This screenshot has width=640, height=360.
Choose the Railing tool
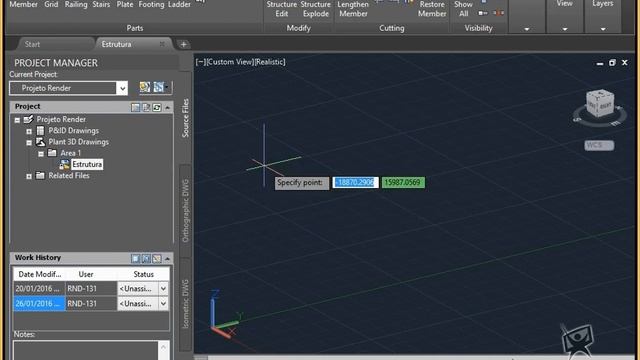point(76,4)
